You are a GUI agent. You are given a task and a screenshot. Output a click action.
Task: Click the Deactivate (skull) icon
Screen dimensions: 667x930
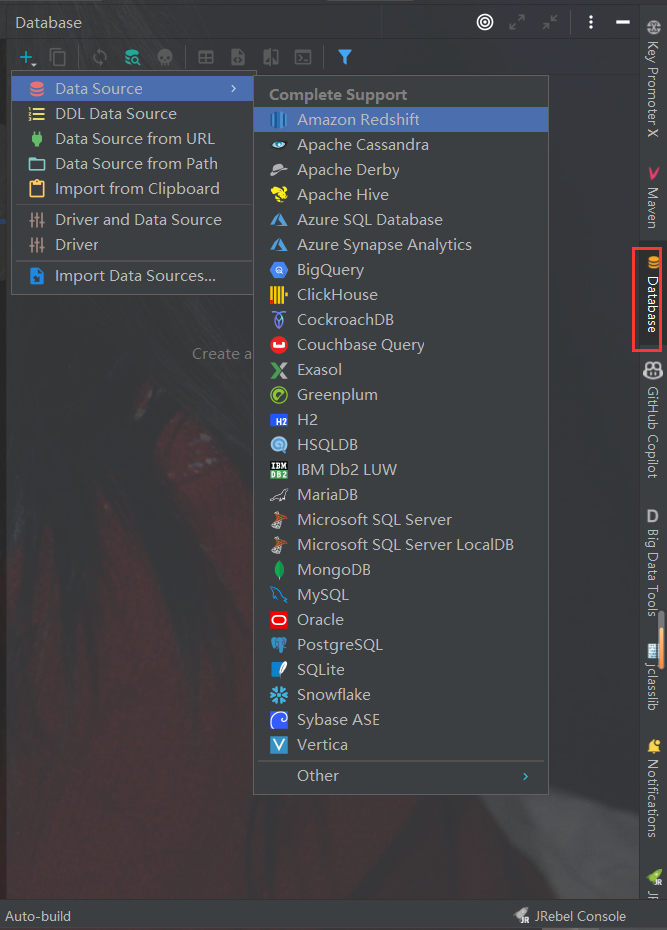pyautogui.click(x=165, y=58)
